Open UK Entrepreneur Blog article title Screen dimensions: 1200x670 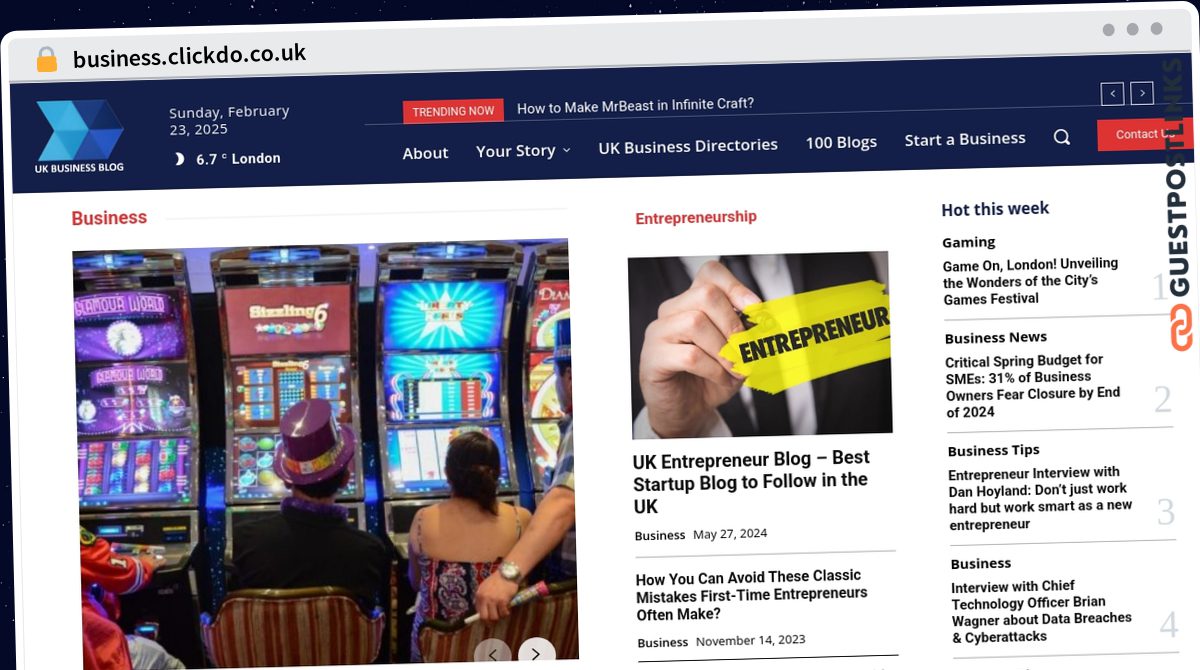click(751, 481)
